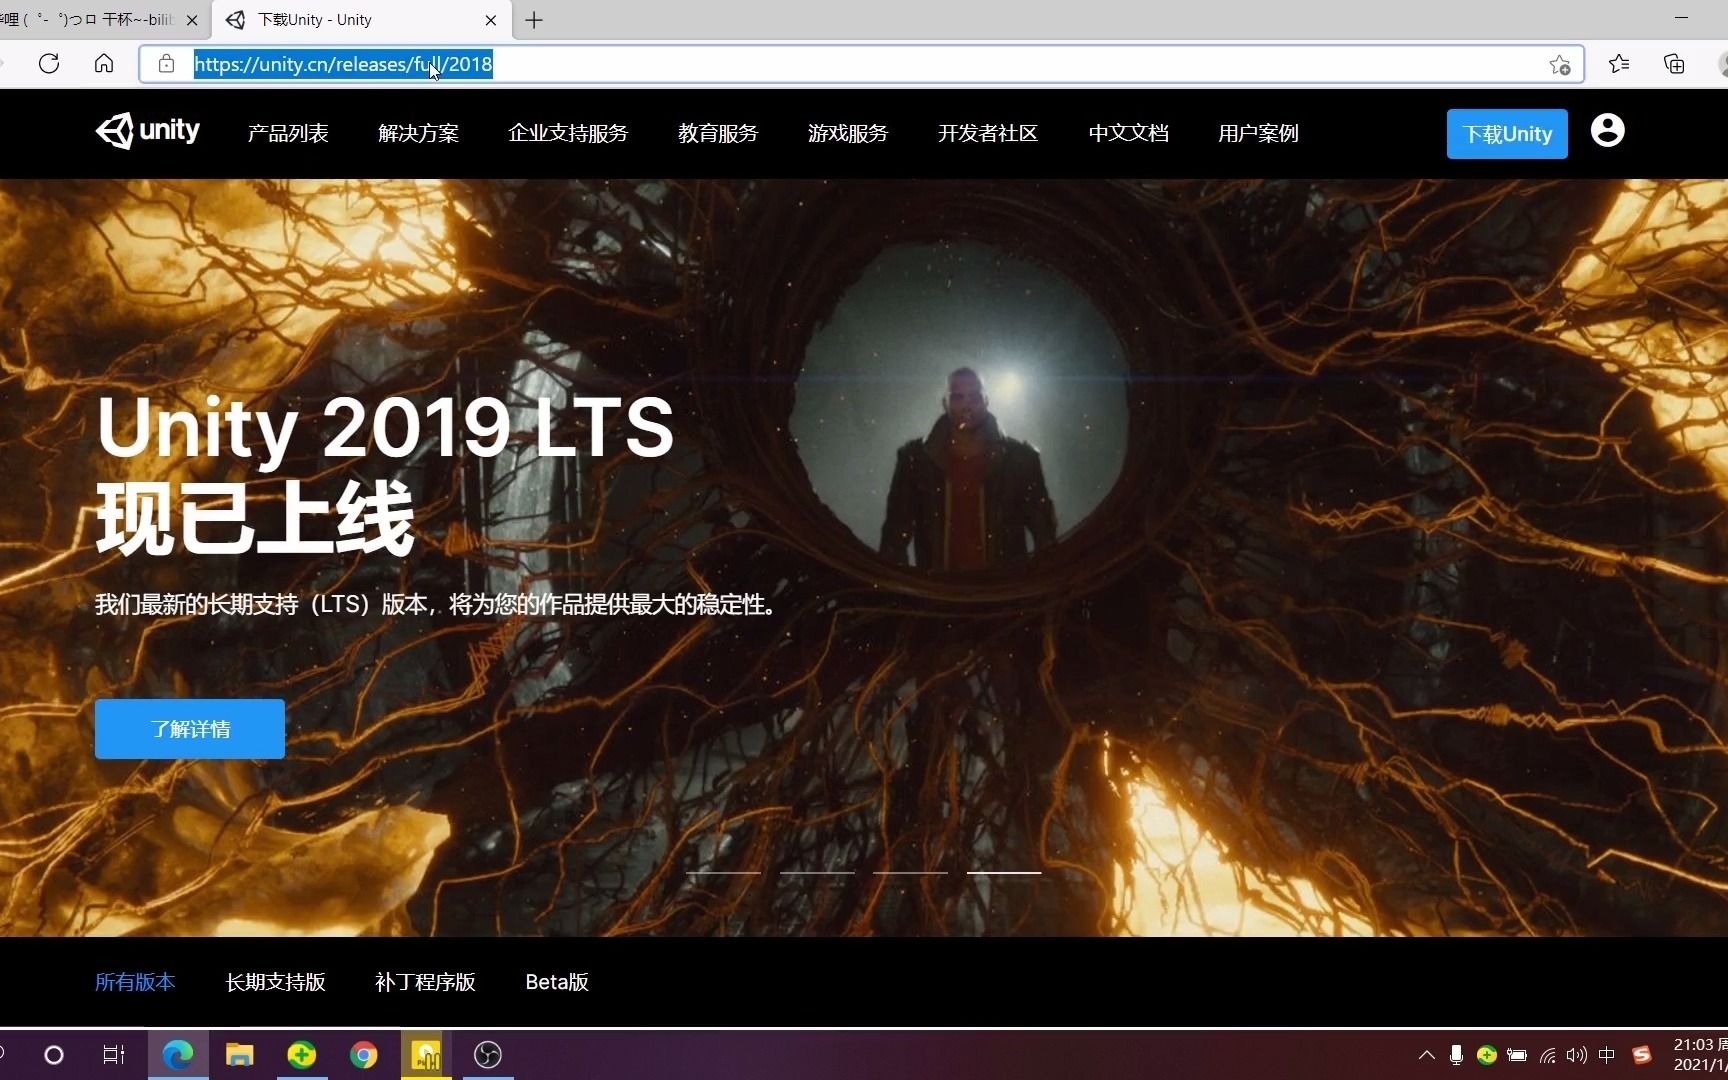Show the third carousel slide indicator
The height and width of the screenshot is (1080, 1728).
[910, 872]
